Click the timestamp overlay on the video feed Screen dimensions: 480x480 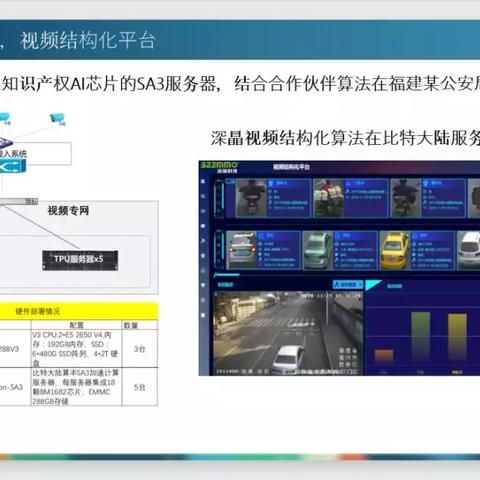(x=331, y=296)
